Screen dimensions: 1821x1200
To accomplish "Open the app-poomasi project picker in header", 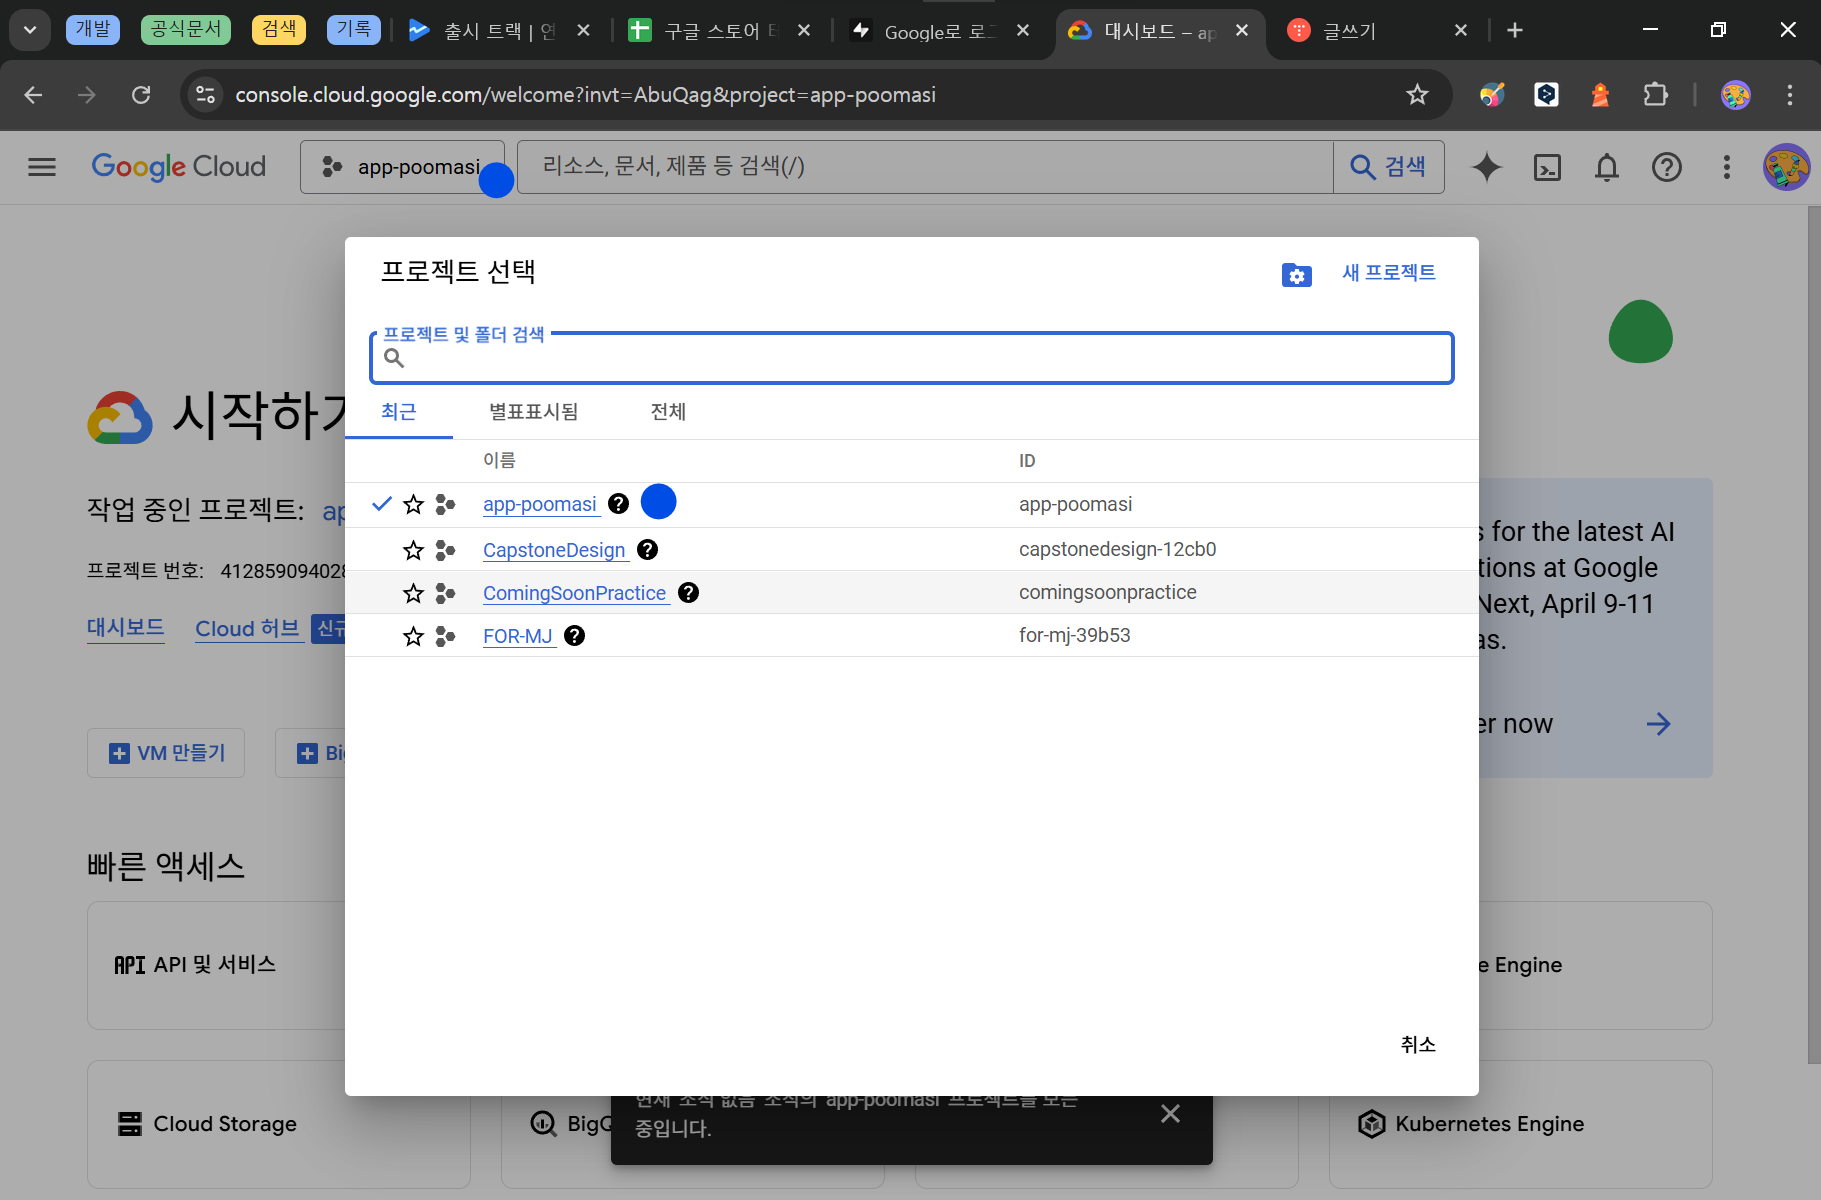I will [x=402, y=167].
